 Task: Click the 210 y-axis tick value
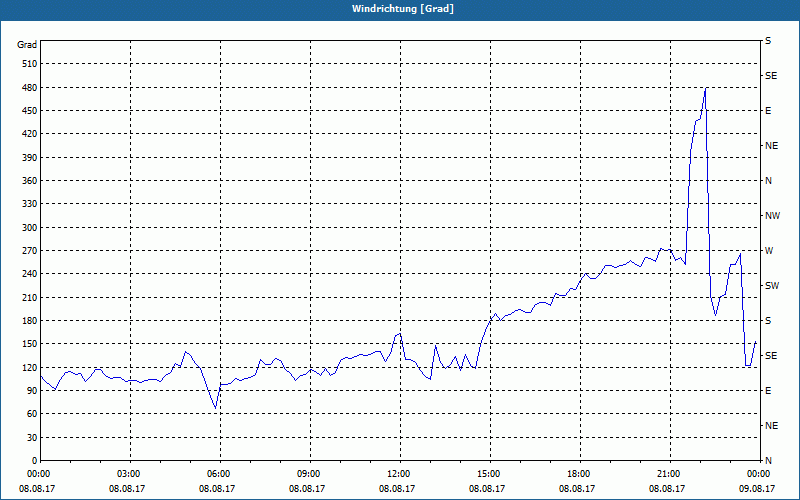point(29,297)
